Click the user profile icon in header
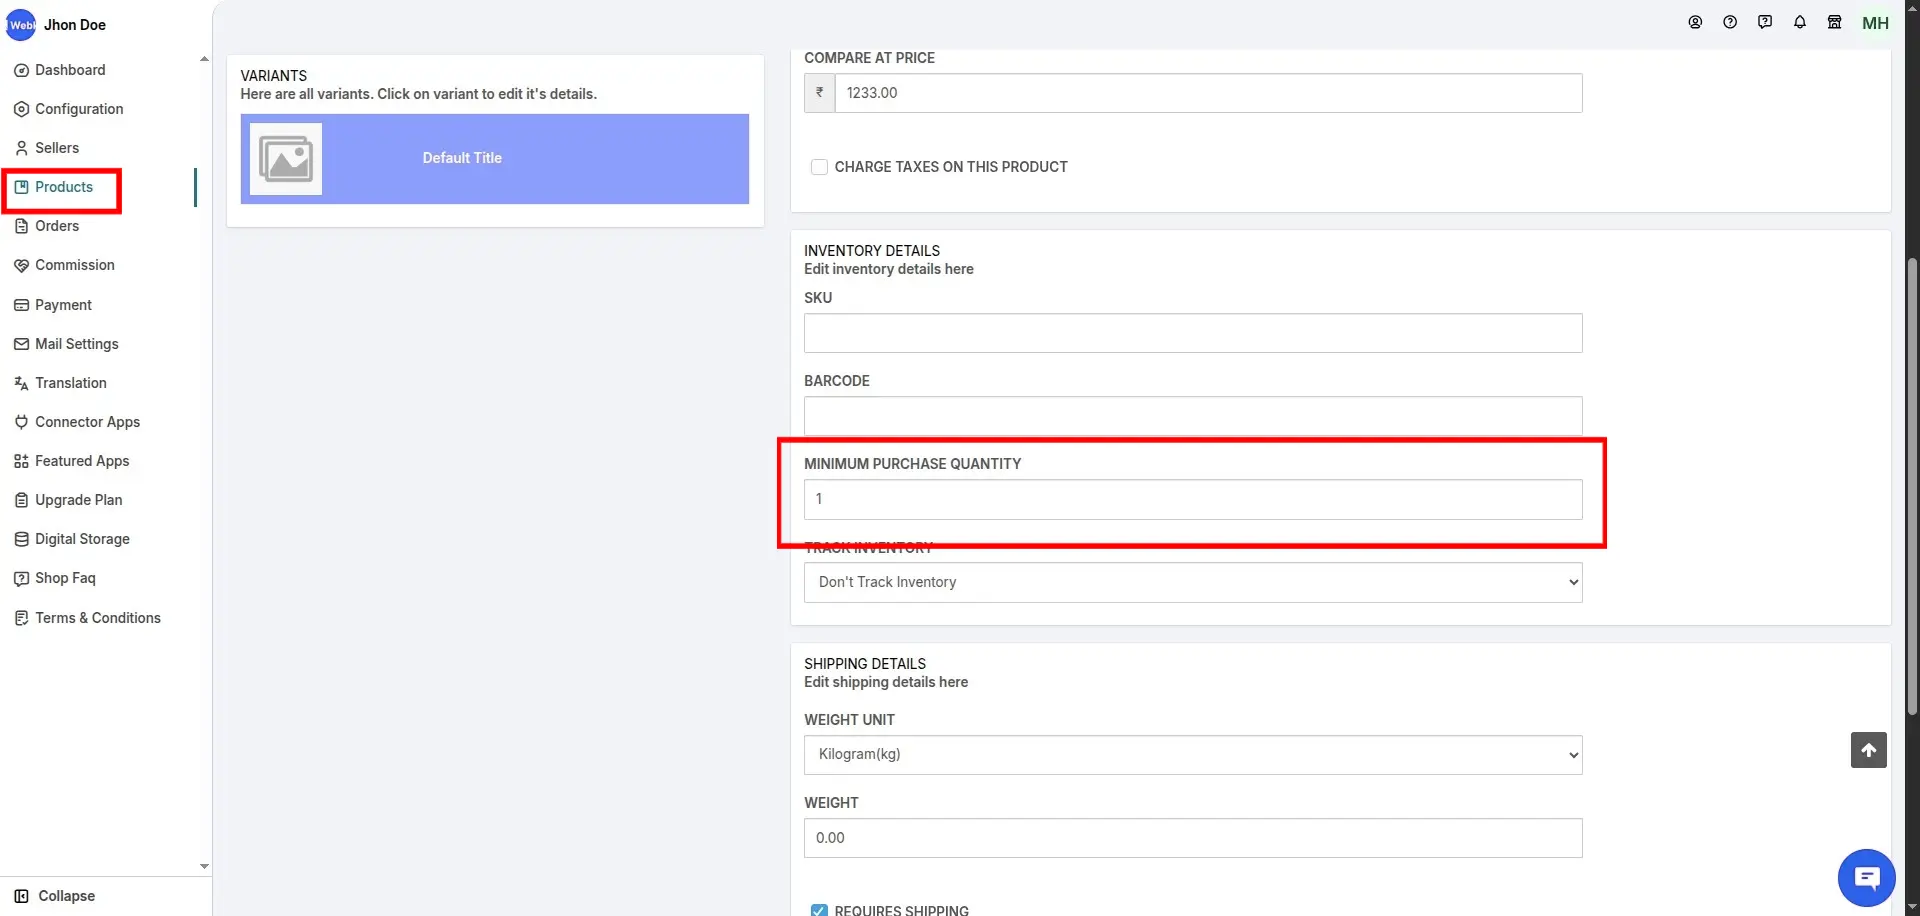This screenshot has width=1920, height=916. click(1695, 22)
